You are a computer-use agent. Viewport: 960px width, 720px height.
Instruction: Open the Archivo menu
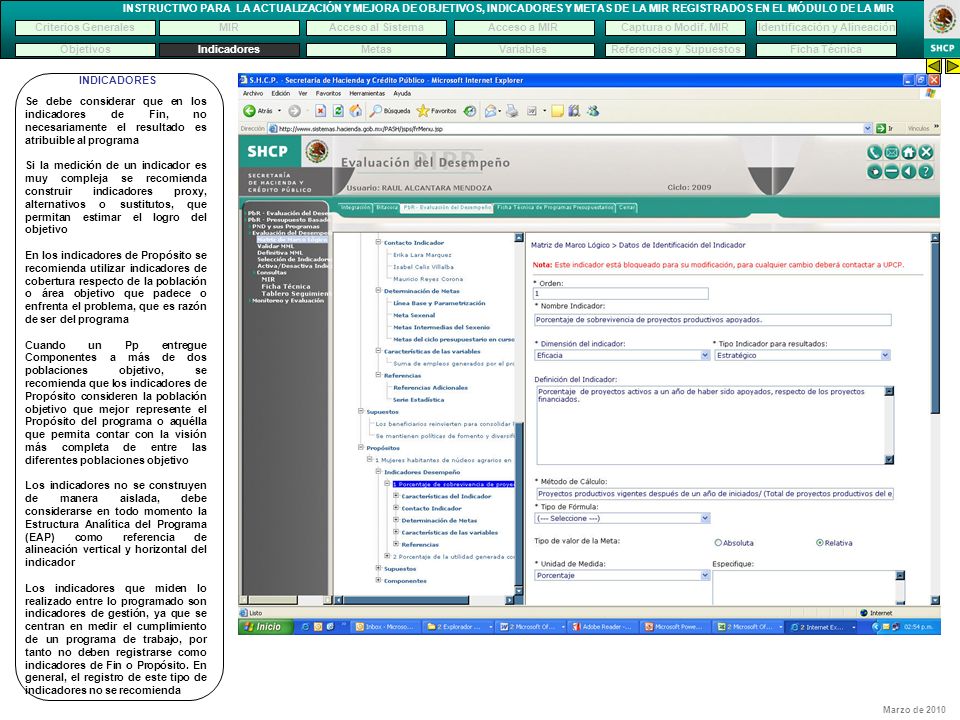(253, 94)
